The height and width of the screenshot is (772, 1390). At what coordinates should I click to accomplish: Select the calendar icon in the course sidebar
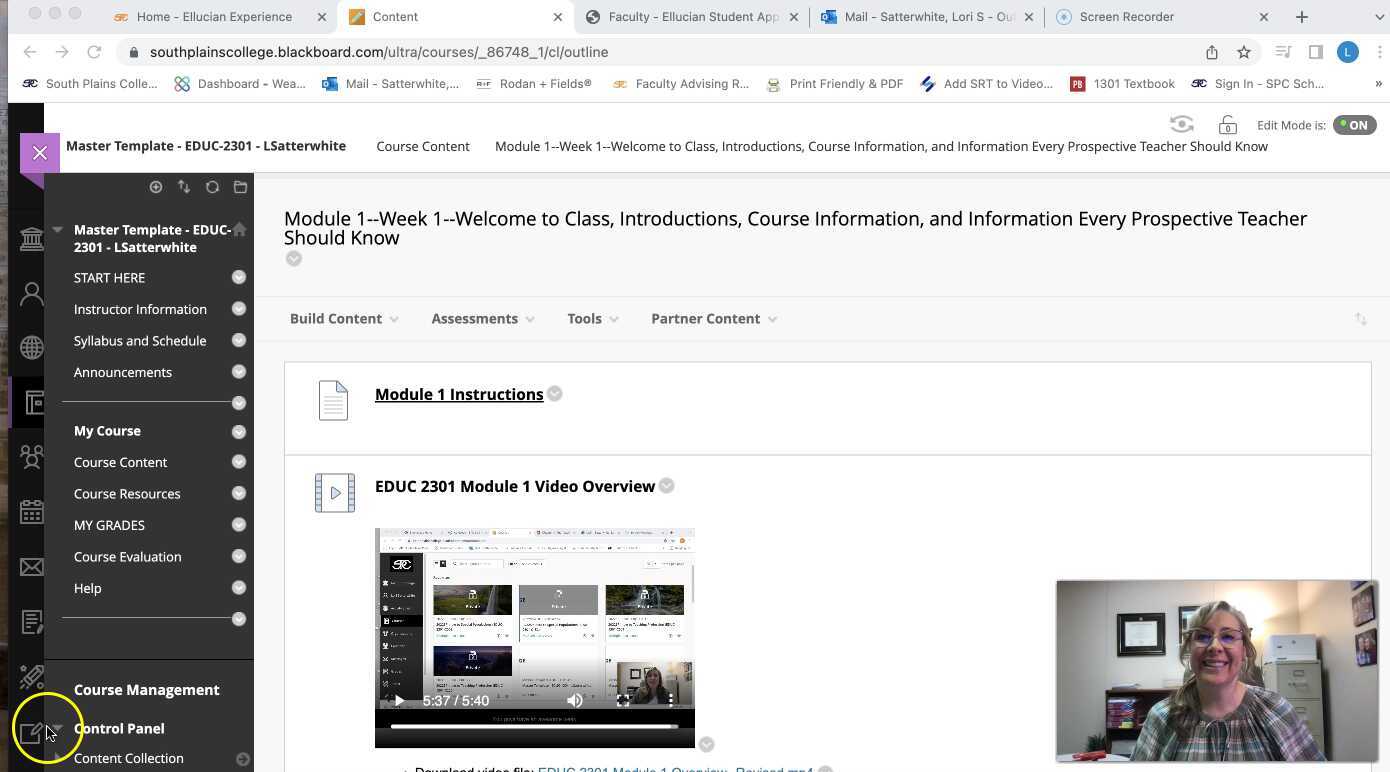pos(32,512)
